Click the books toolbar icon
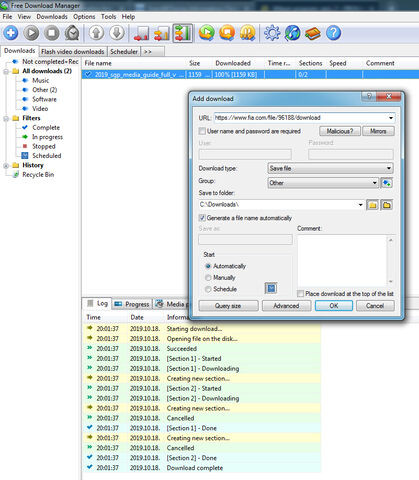The image size is (419, 480). 313,33
